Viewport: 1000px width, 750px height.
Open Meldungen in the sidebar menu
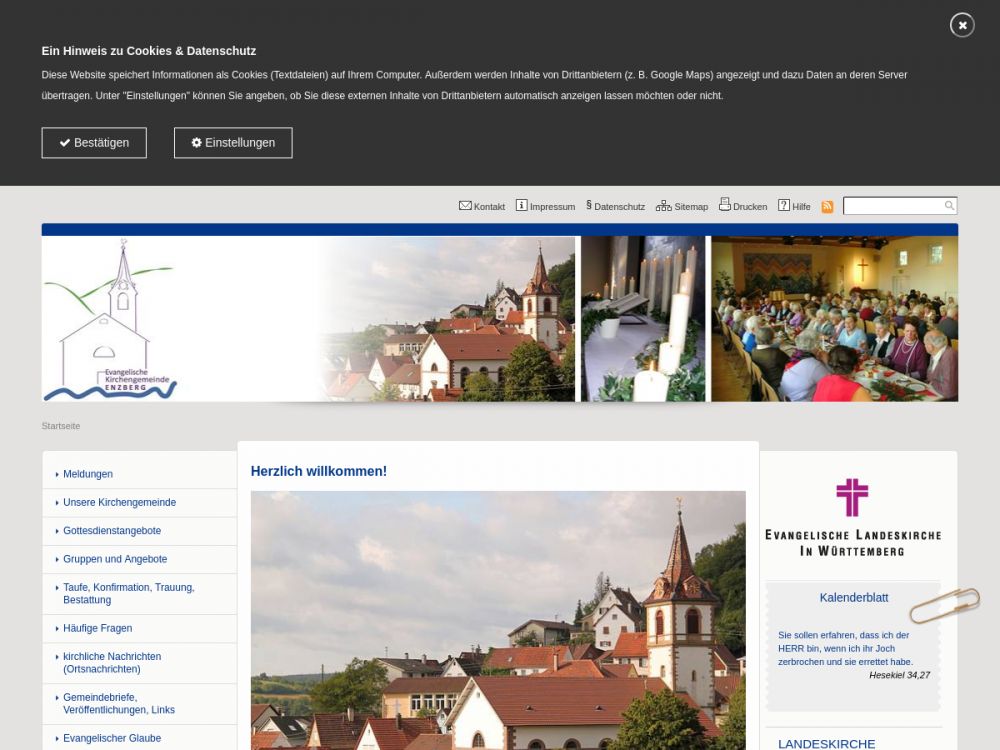point(88,474)
